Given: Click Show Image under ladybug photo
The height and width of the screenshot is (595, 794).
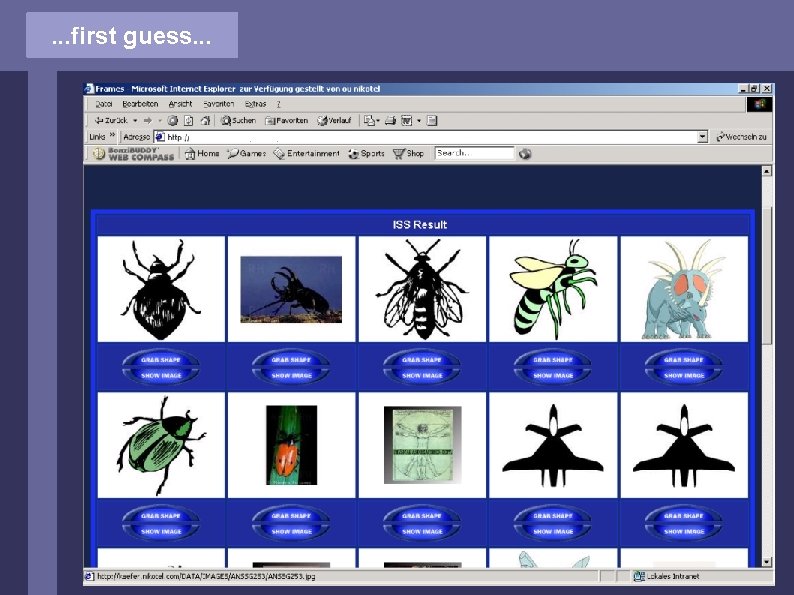Looking at the screenshot, I should (291, 532).
